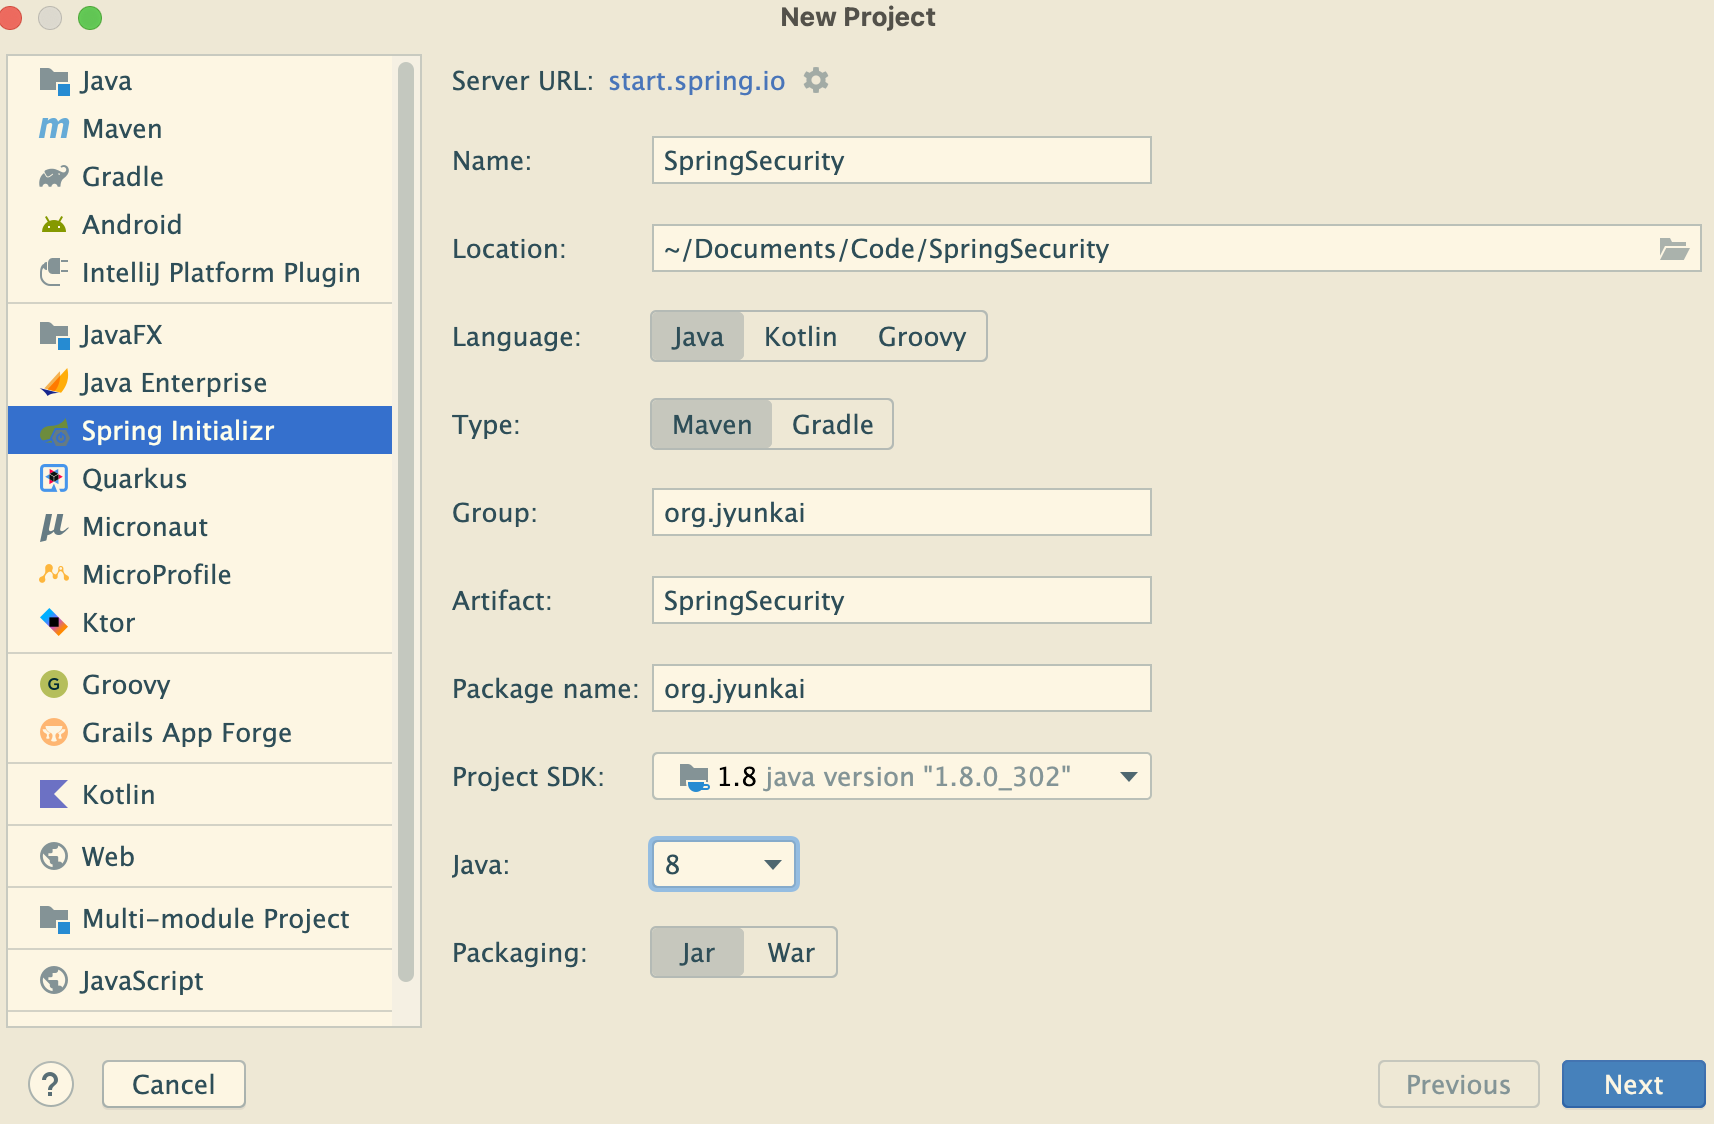Set packaging to War
Viewport: 1714px width, 1124px height.
pyautogui.click(x=791, y=953)
